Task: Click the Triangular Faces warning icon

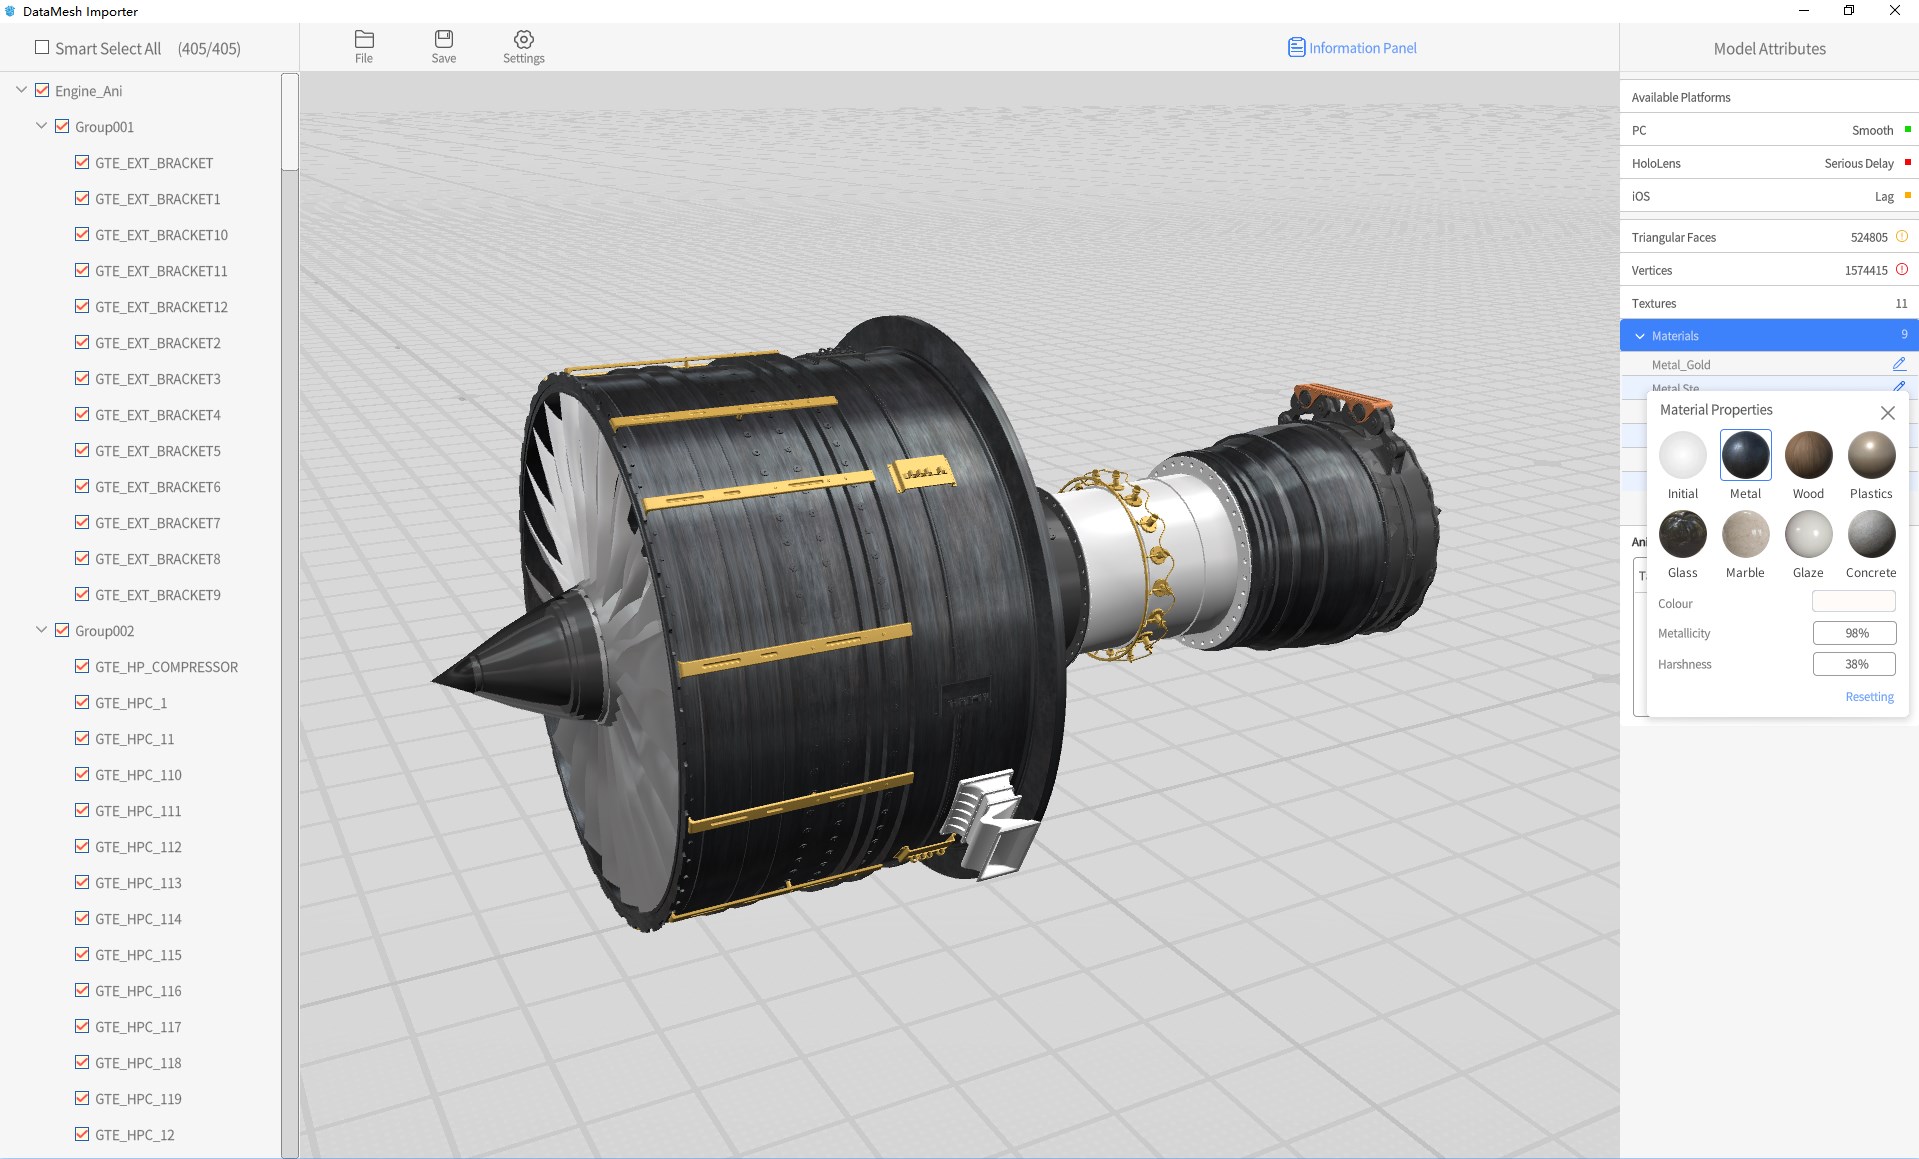Action: [x=1902, y=237]
